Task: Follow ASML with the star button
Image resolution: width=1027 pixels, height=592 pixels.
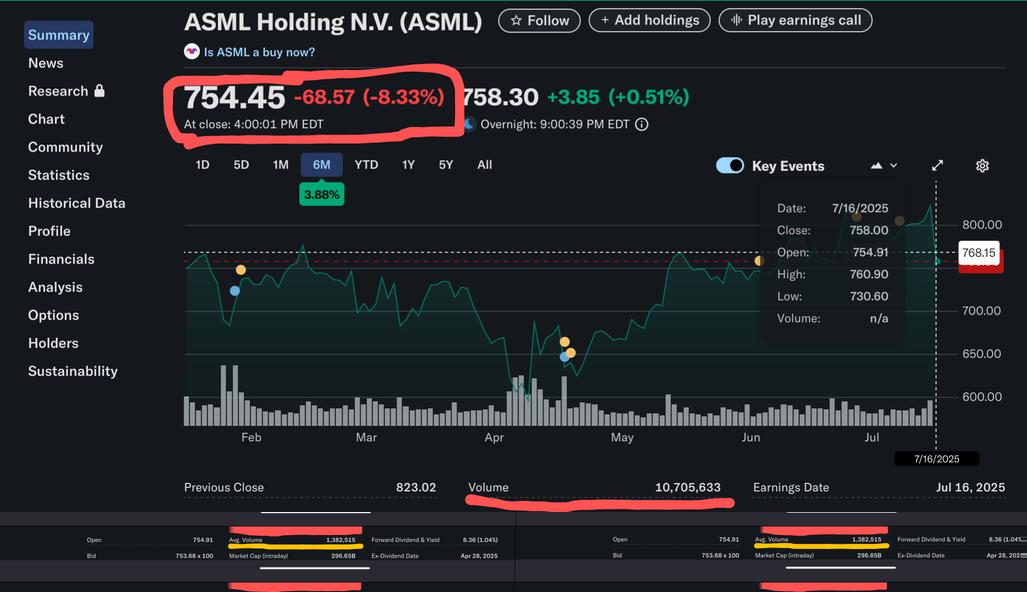Action: pos(539,20)
